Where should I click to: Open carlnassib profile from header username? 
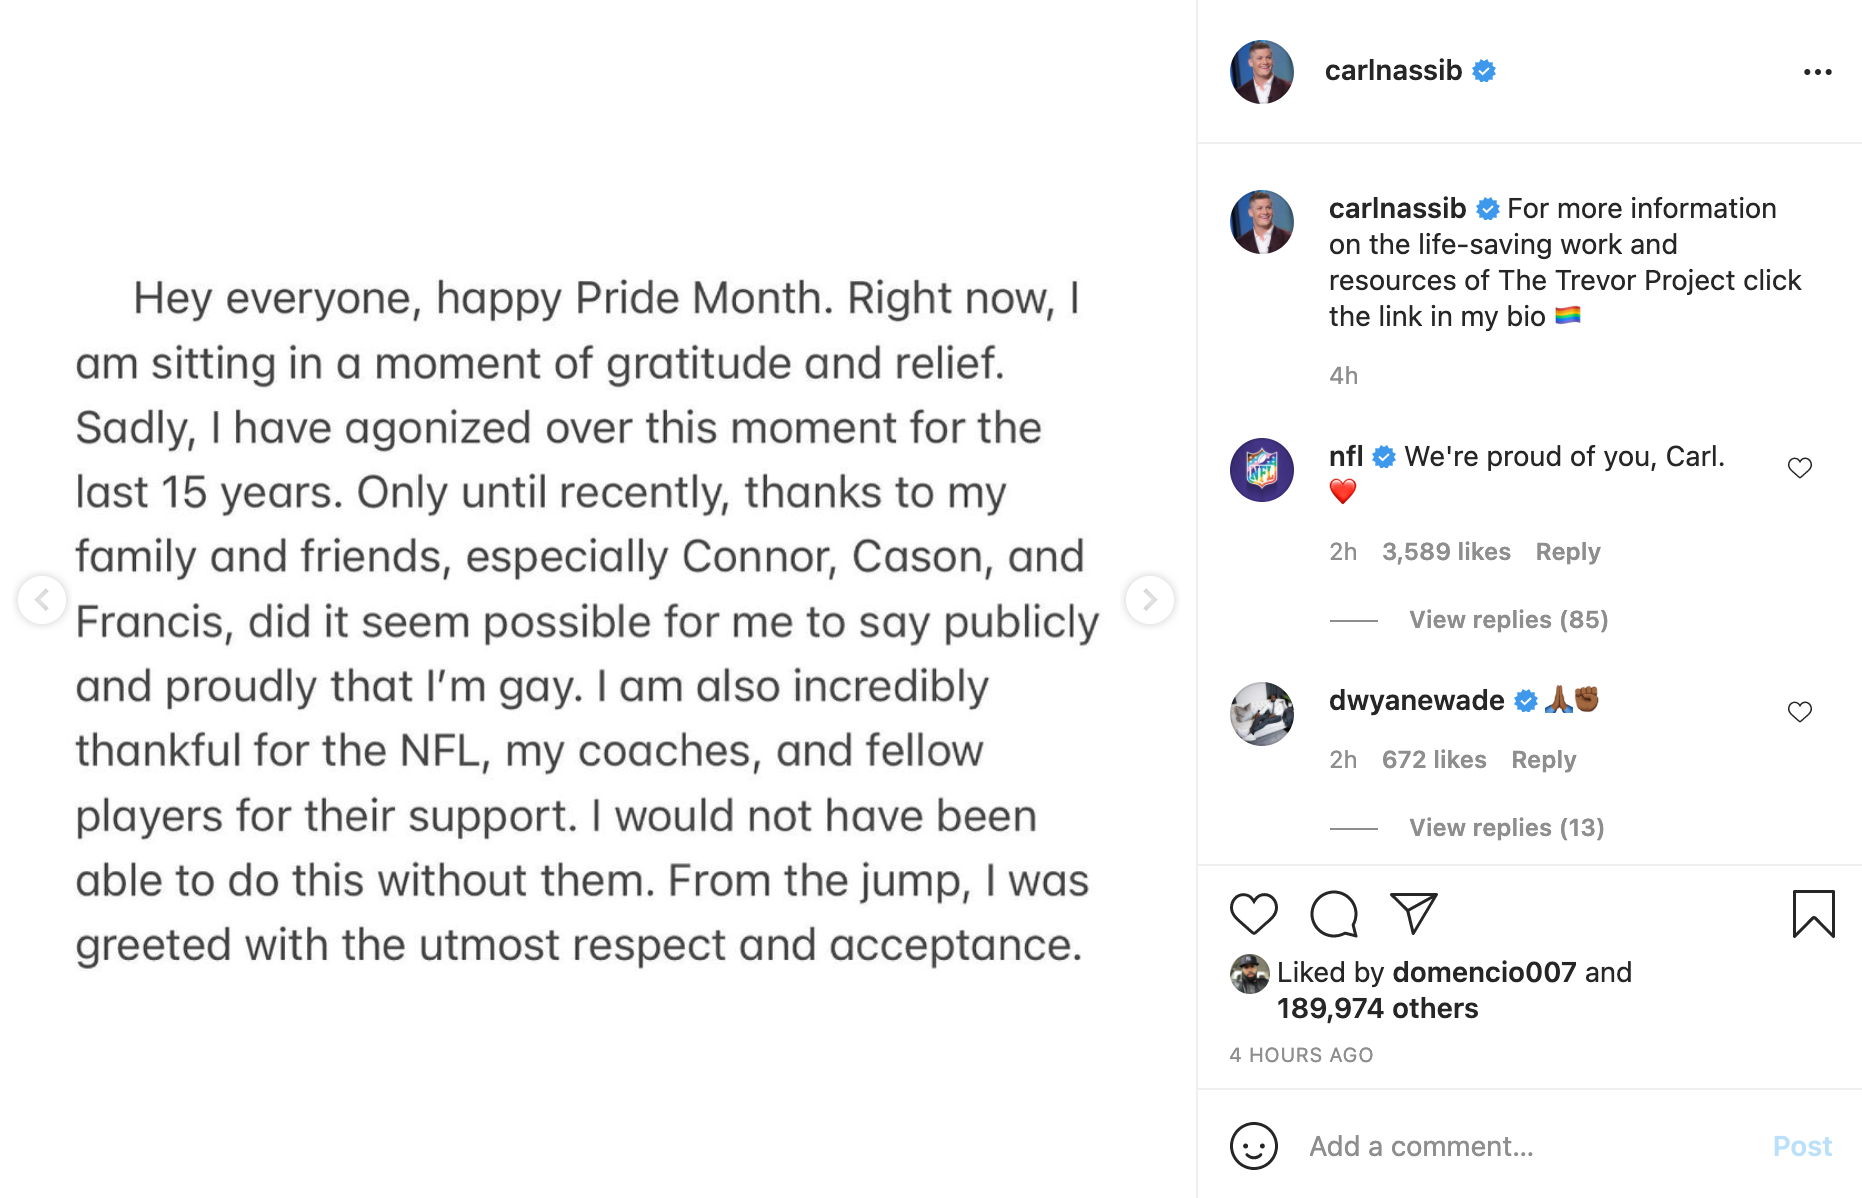tap(1393, 71)
